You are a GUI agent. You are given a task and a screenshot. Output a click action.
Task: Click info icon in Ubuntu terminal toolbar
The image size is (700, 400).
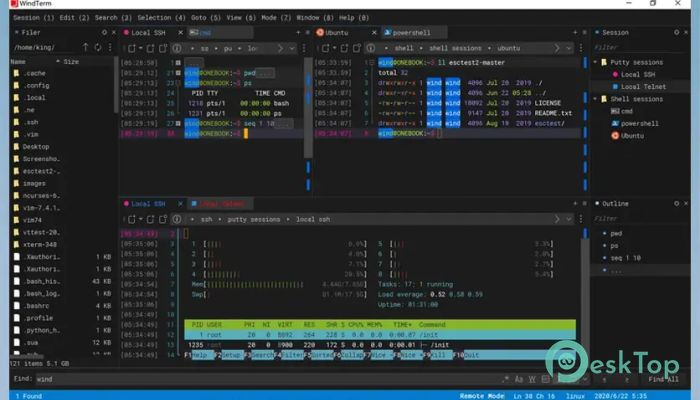371,48
